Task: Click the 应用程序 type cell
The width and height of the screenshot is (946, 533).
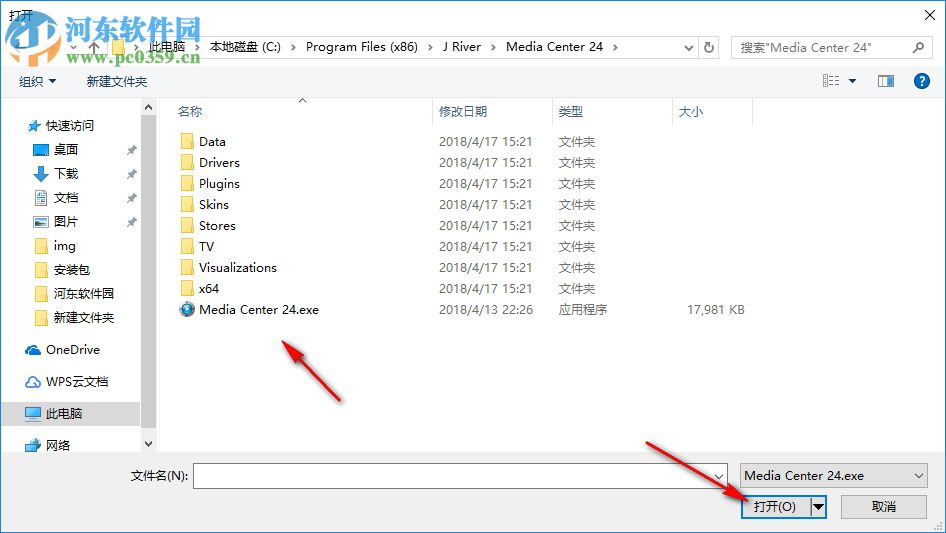Action: click(x=582, y=310)
